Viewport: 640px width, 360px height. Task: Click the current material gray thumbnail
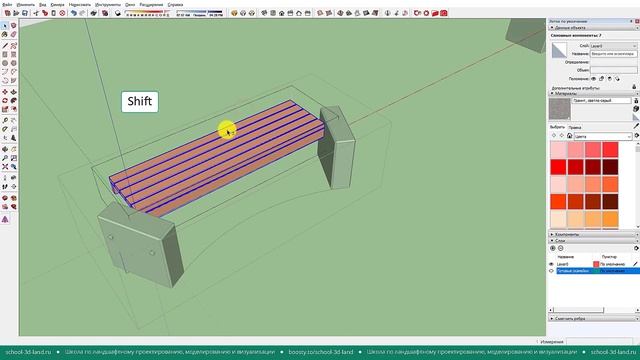[x=560, y=109]
